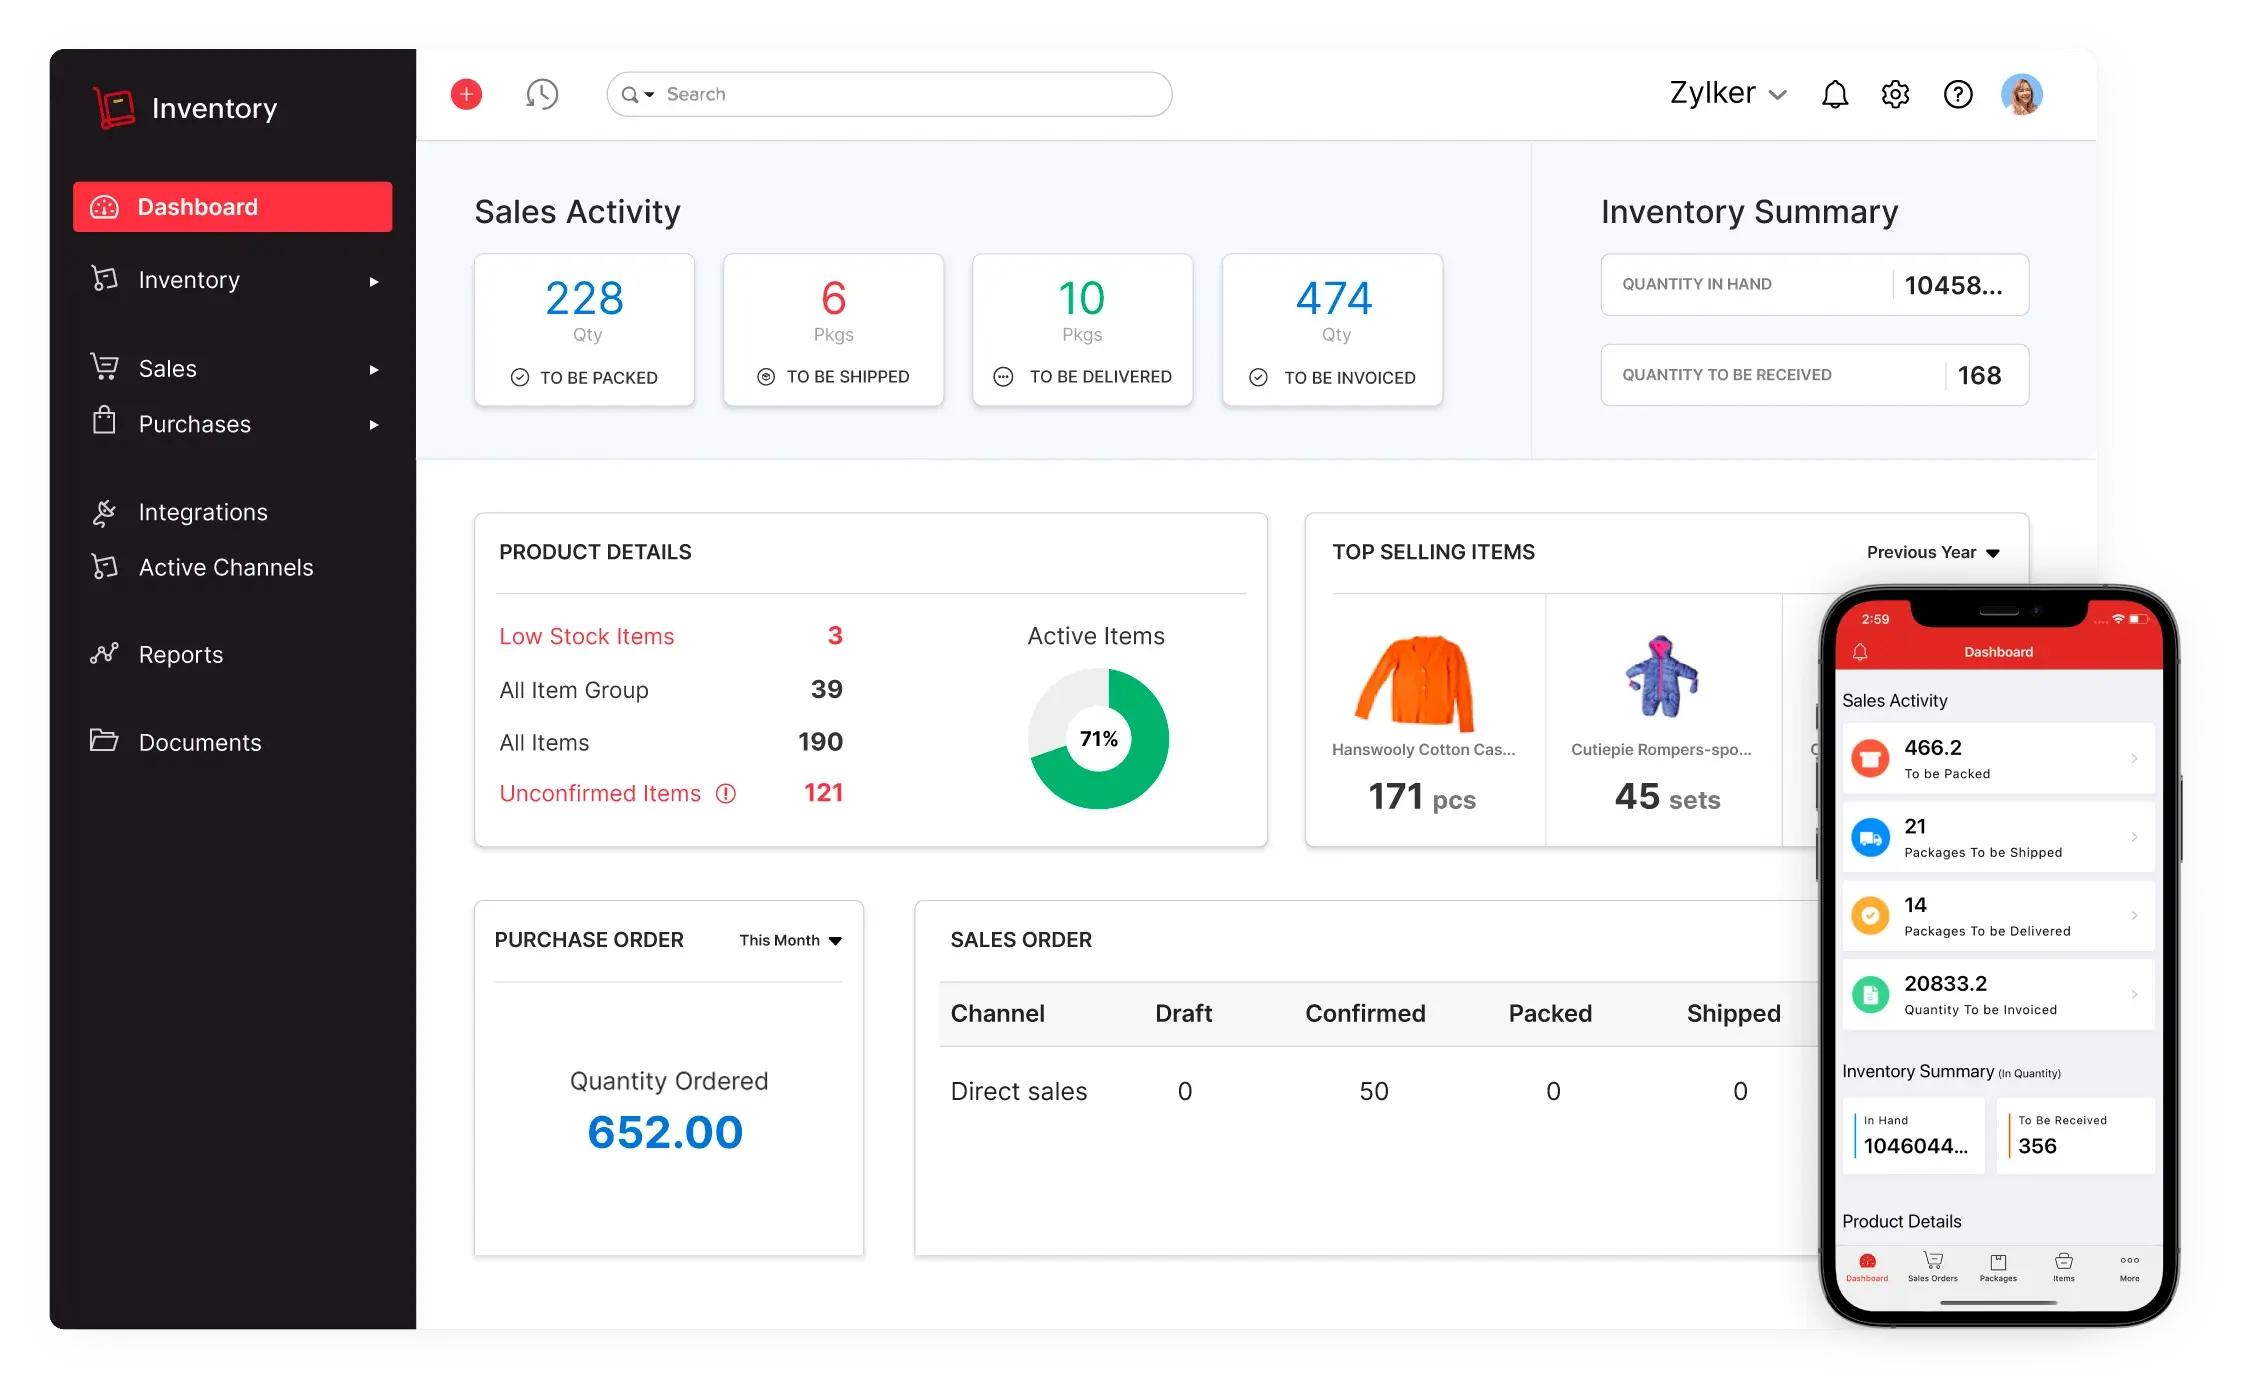Open the notifications bell
Viewport: 2247px width, 1393px height.
[x=1835, y=93]
